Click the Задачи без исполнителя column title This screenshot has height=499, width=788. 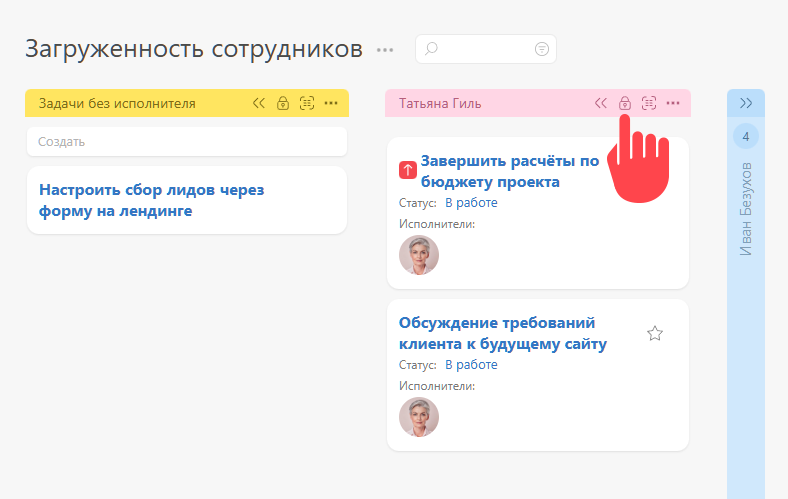117,104
